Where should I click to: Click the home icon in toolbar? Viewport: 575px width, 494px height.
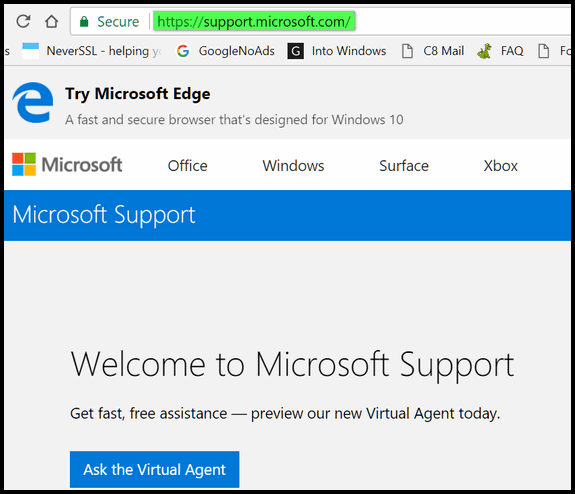click(x=51, y=21)
